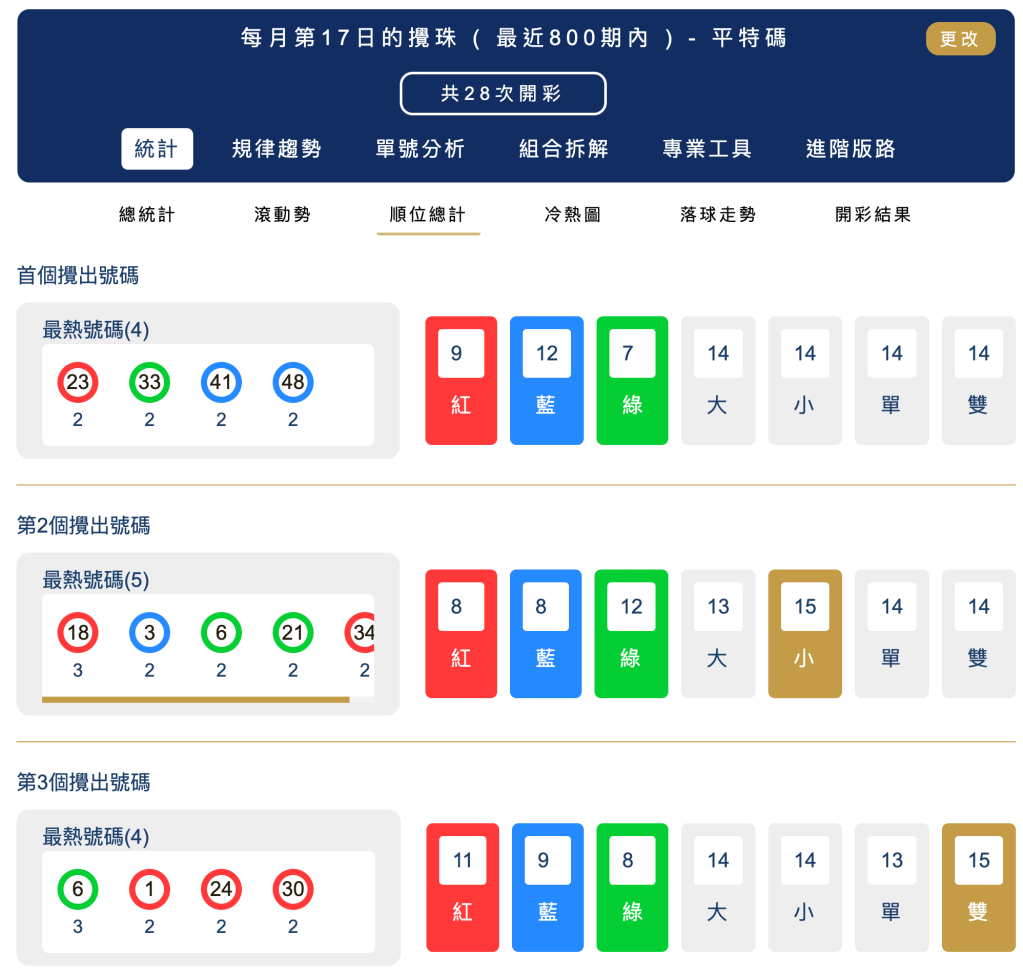
Task: Click the gold 小 tile in the second section
Action: coord(804,633)
